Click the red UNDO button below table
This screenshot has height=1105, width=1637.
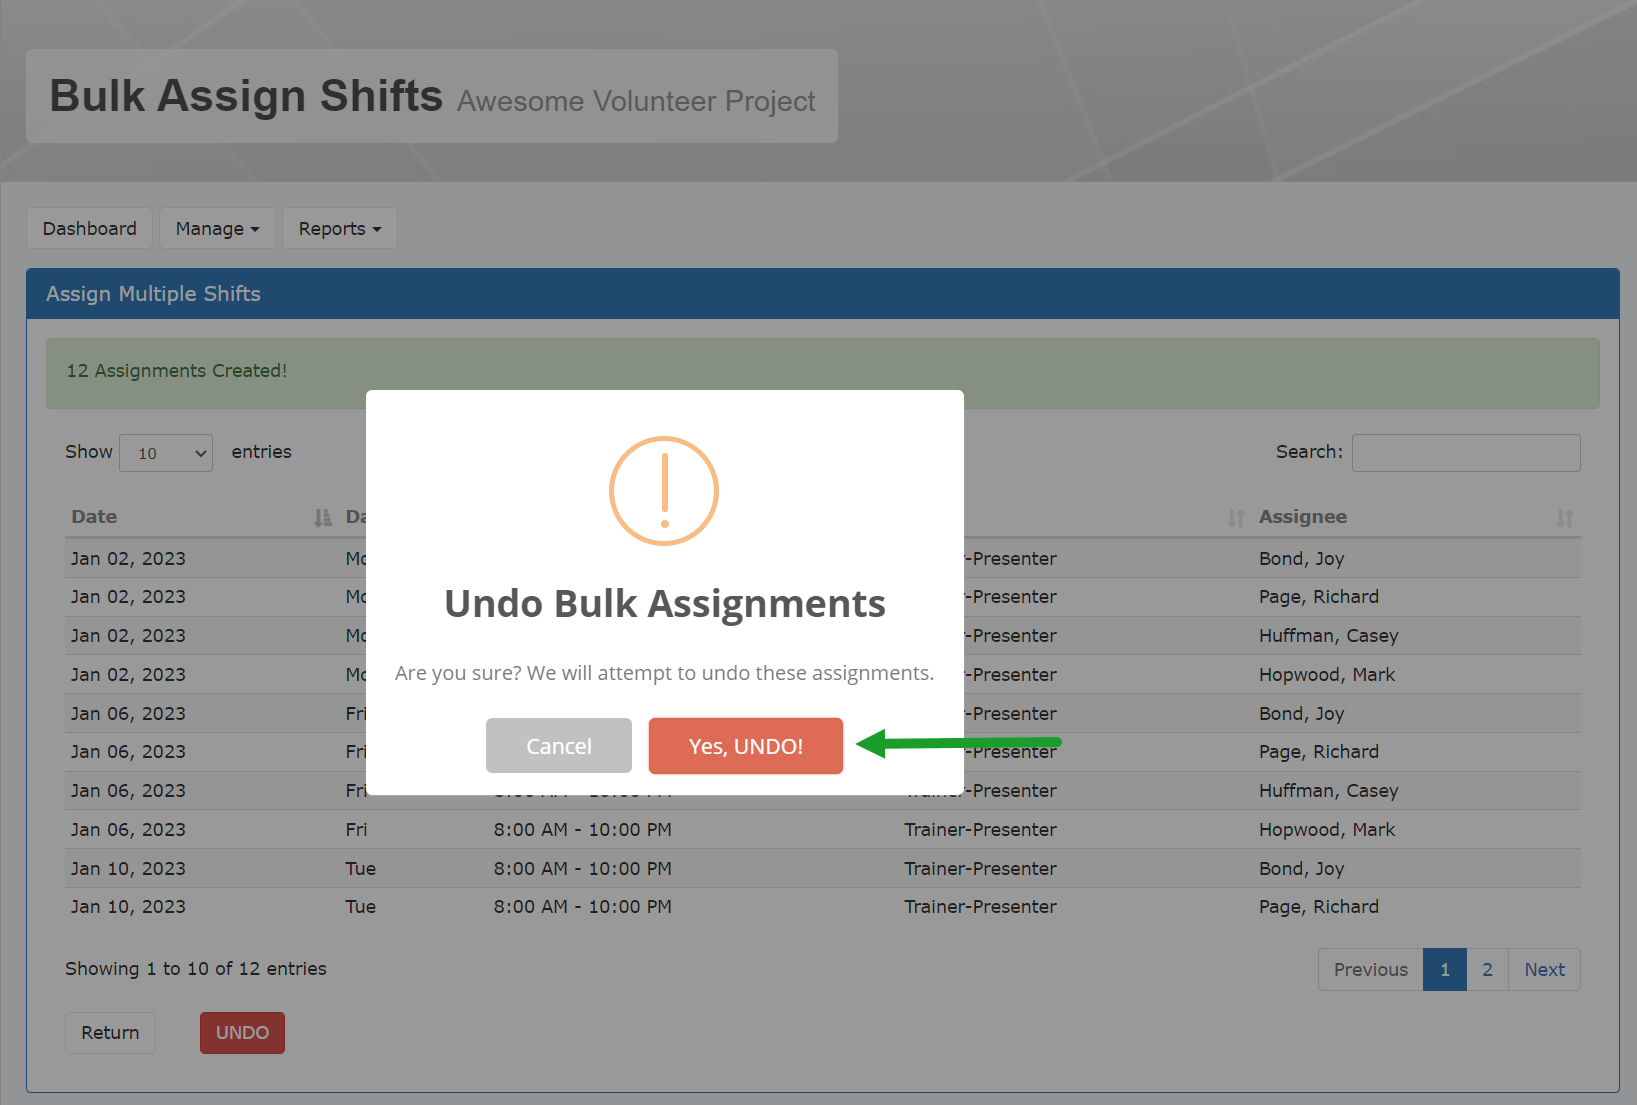pyautogui.click(x=242, y=1033)
